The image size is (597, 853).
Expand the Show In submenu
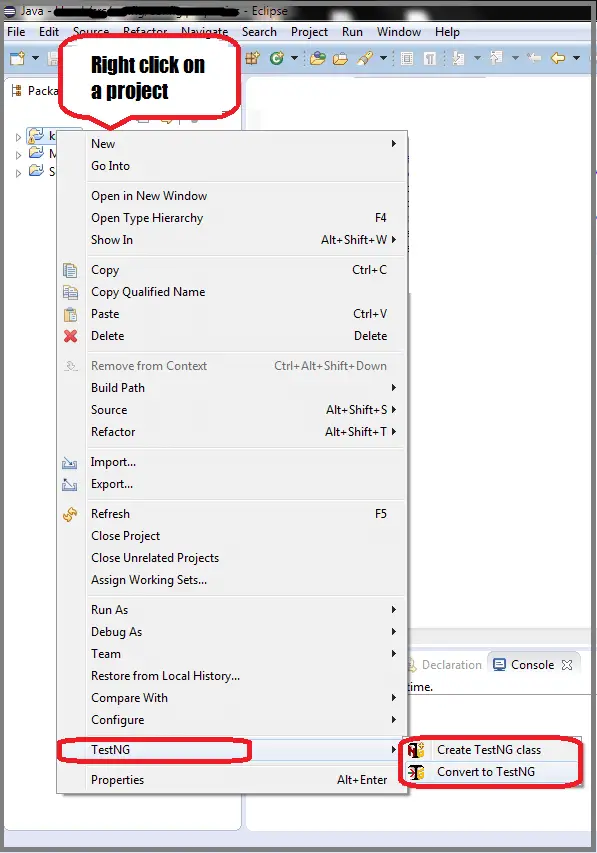click(x=232, y=240)
